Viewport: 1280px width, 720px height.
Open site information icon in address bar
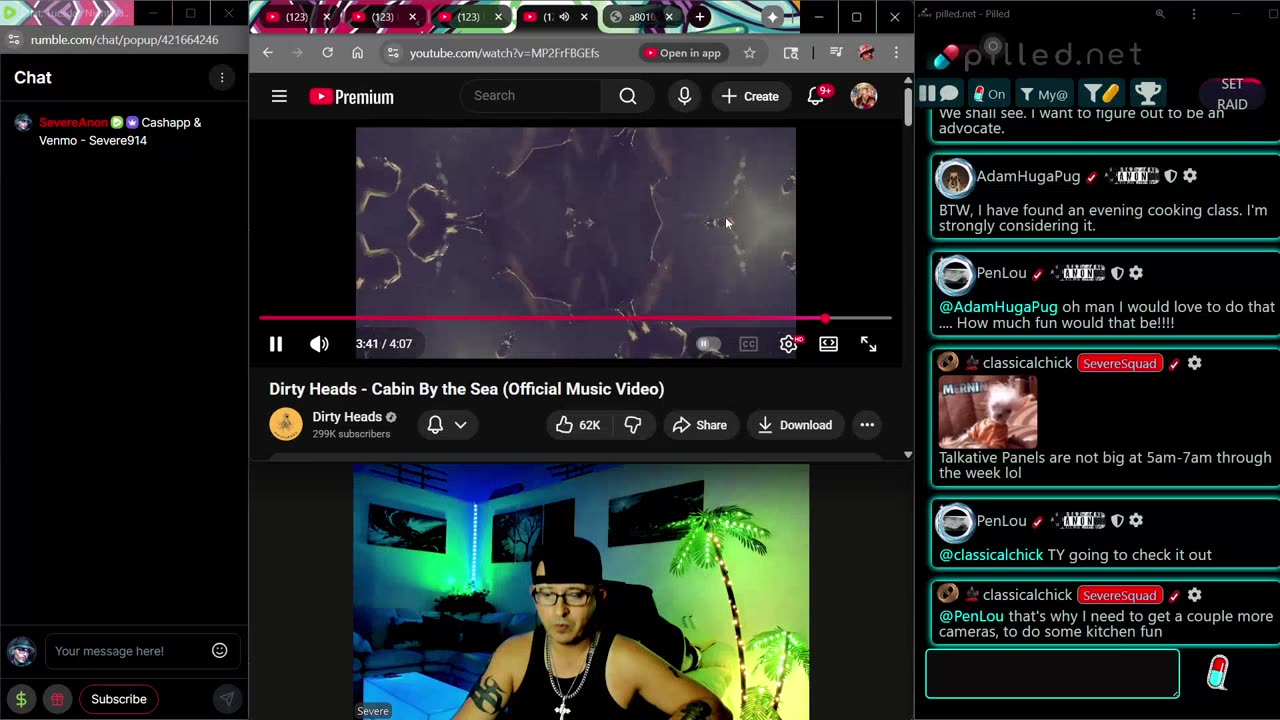[x=393, y=53]
